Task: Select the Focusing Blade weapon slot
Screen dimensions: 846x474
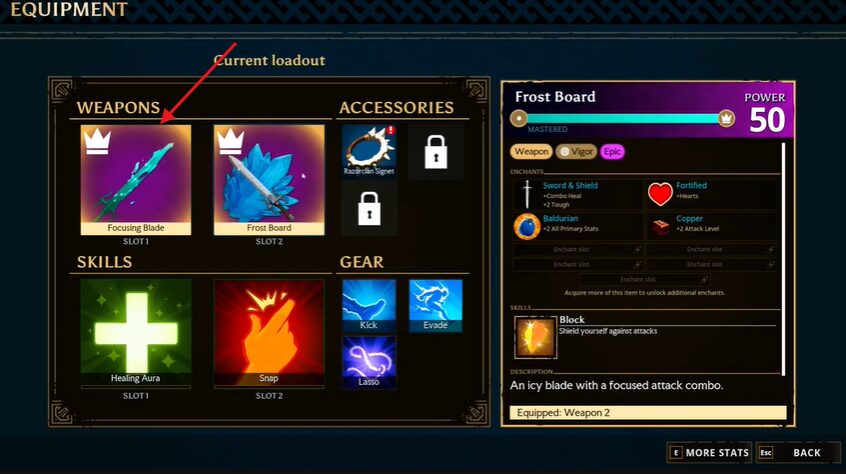Action: click(135, 180)
